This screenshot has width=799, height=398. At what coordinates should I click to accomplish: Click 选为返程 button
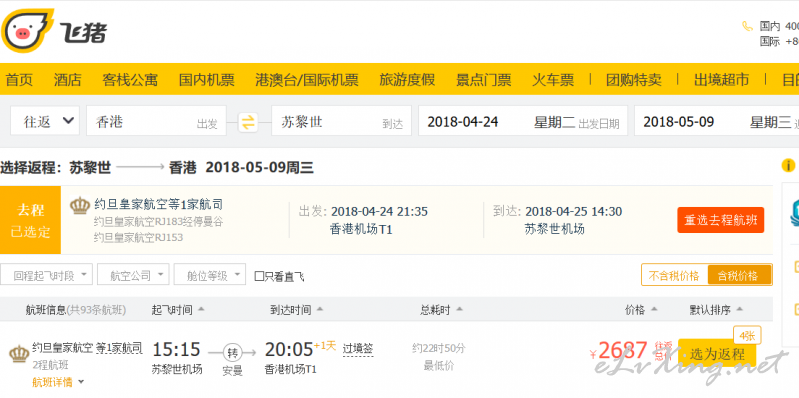point(717,353)
